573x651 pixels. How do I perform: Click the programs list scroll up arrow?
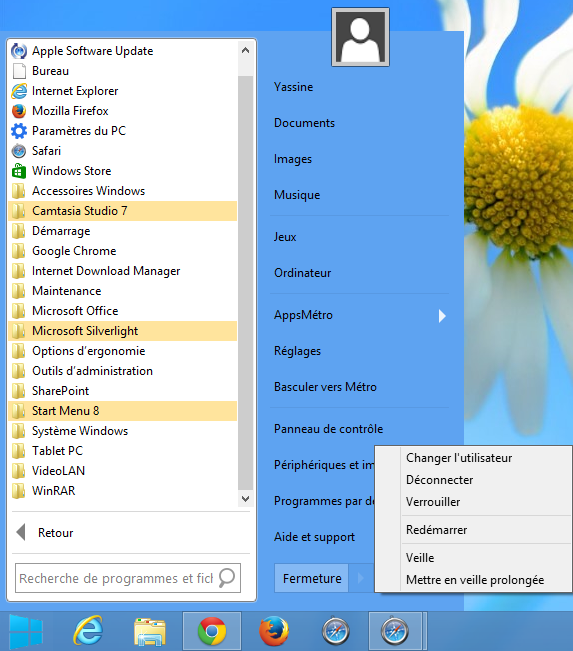tap(245, 51)
